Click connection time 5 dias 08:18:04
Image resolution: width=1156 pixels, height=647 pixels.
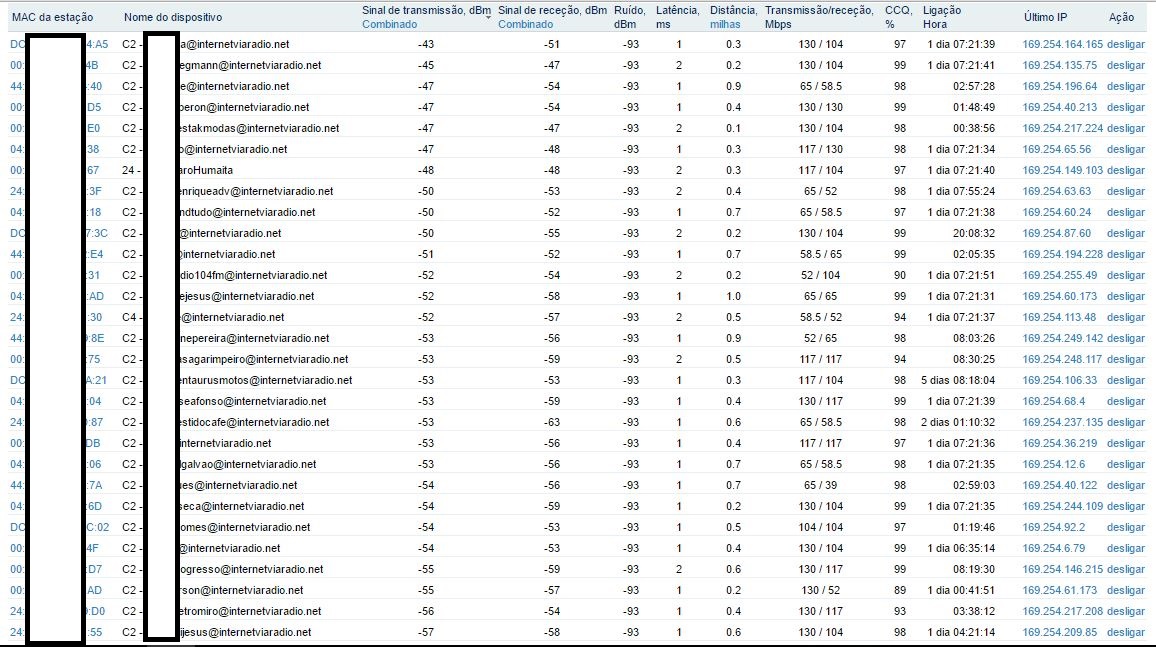click(958, 380)
